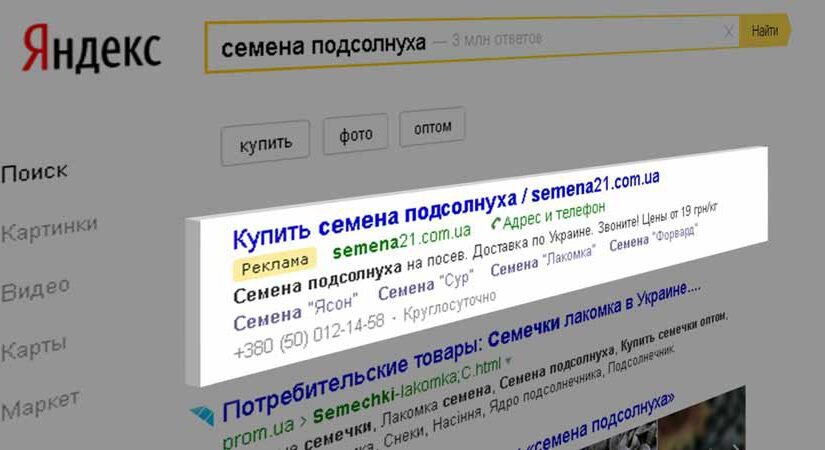Click the ad description about Доставка по Украине

[476, 253]
